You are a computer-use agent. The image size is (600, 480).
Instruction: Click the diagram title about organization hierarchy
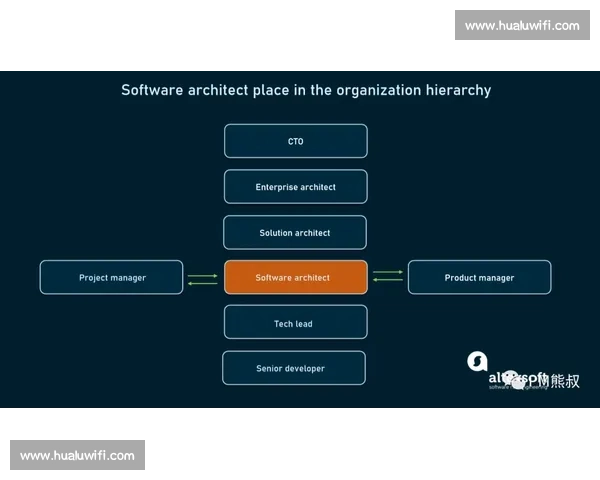click(x=306, y=90)
